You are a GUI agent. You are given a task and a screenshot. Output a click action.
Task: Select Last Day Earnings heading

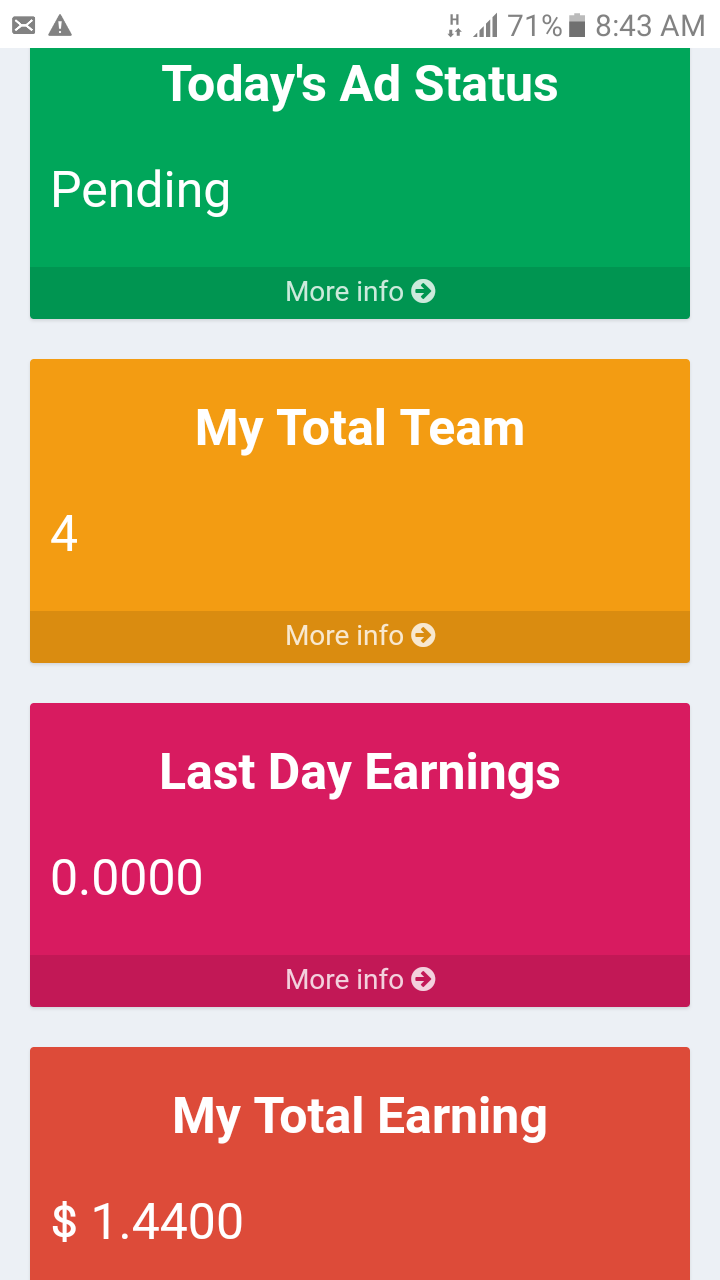click(360, 773)
